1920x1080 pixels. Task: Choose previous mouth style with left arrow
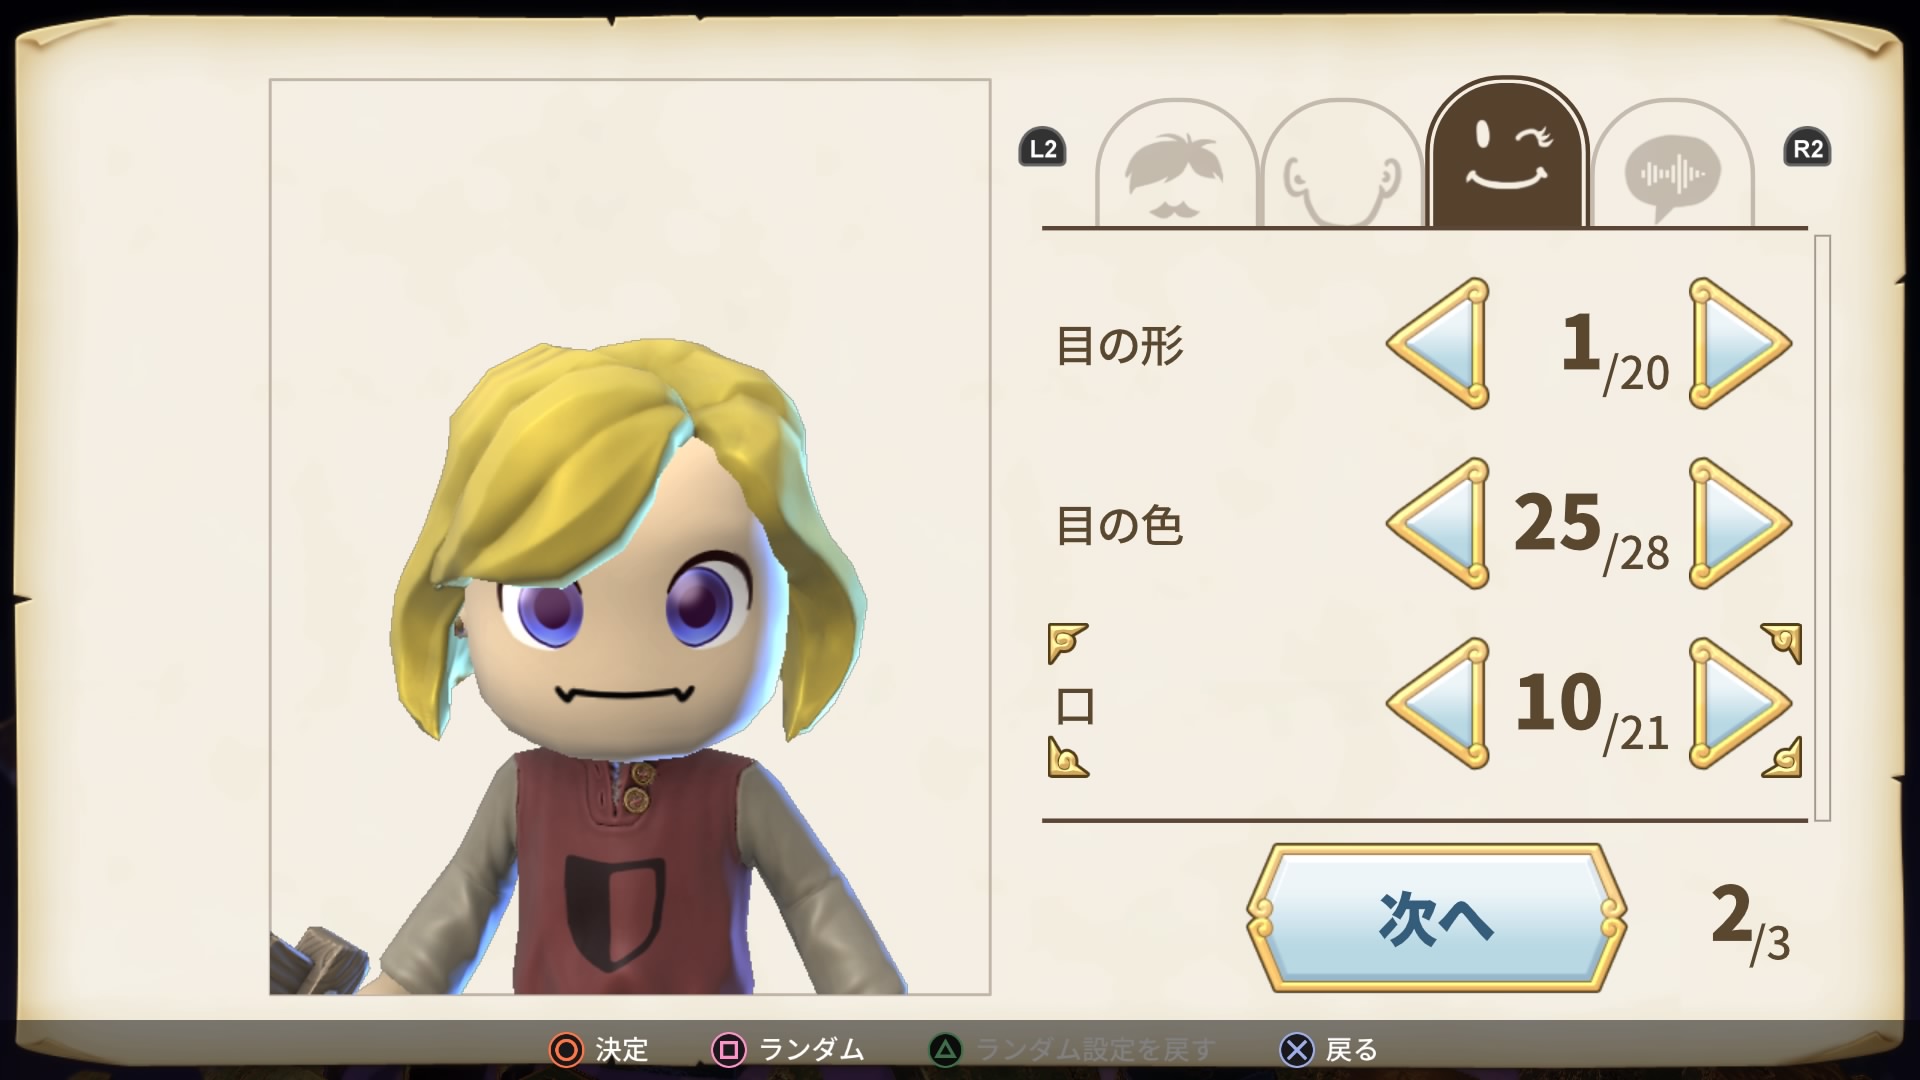tap(1439, 703)
